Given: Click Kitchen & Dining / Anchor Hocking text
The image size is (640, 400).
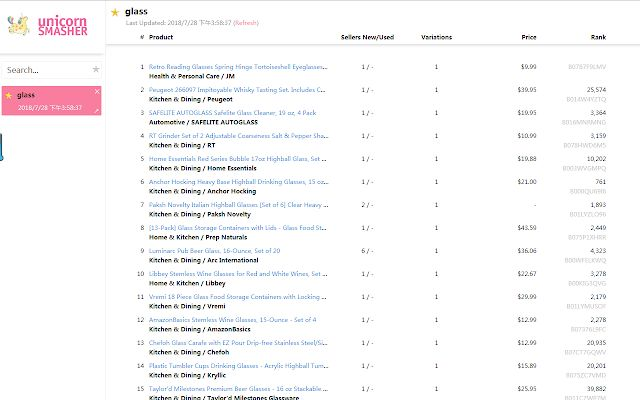Looking at the screenshot, I should pyautogui.click(x=202, y=191).
